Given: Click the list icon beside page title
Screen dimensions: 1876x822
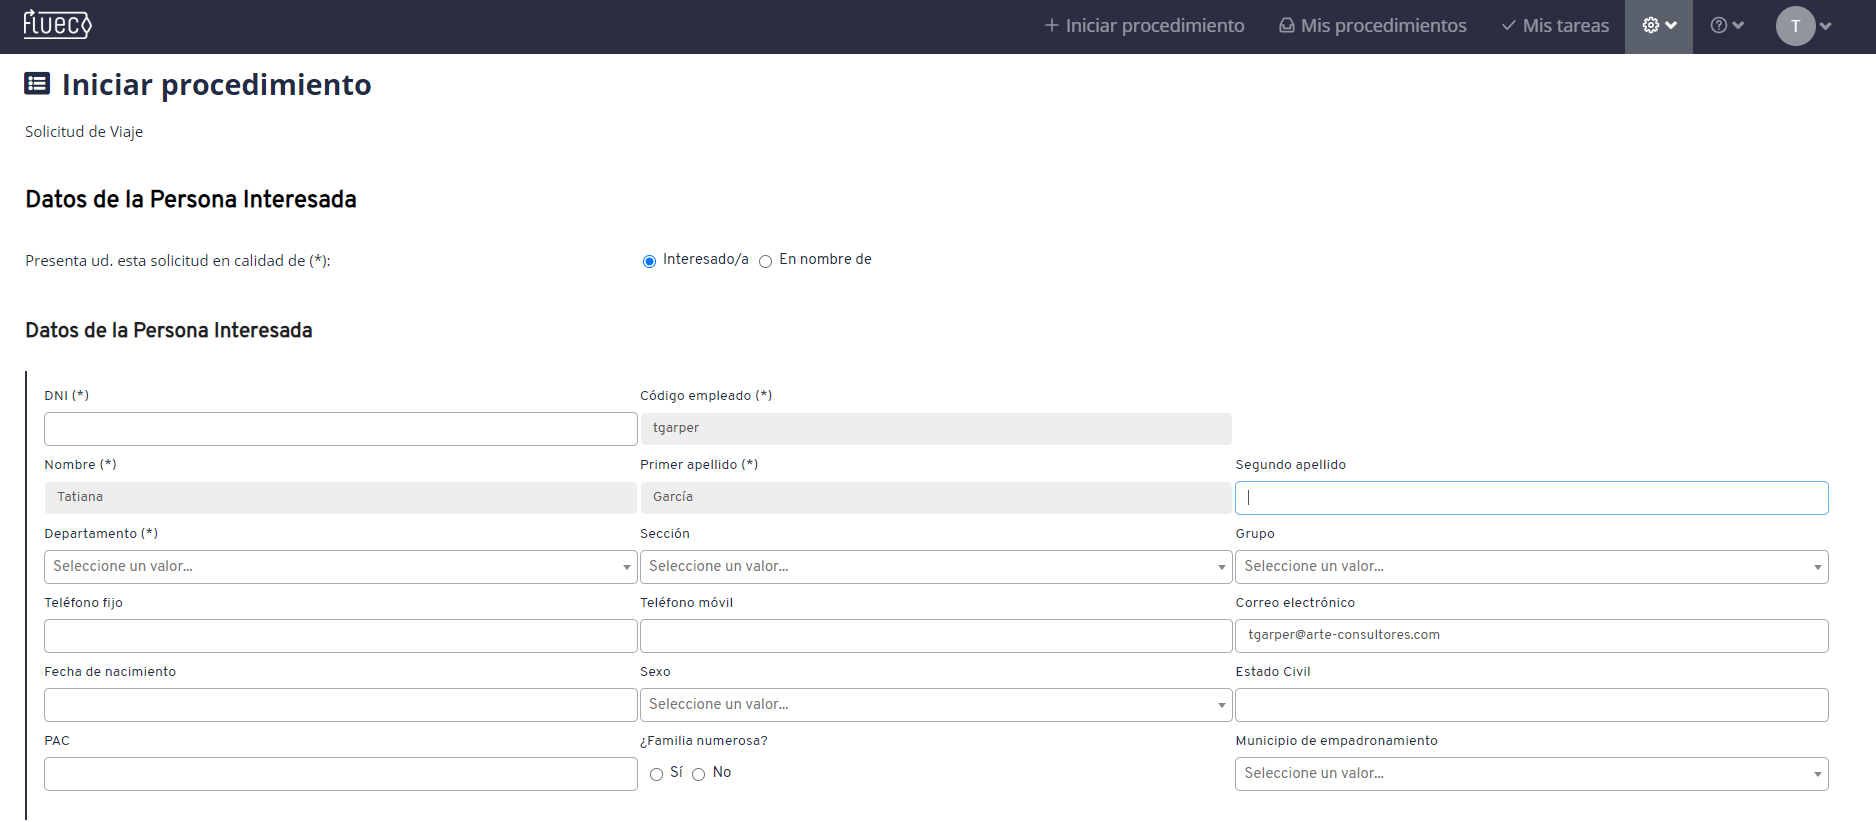Looking at the screenshot, I should [37, 83].
